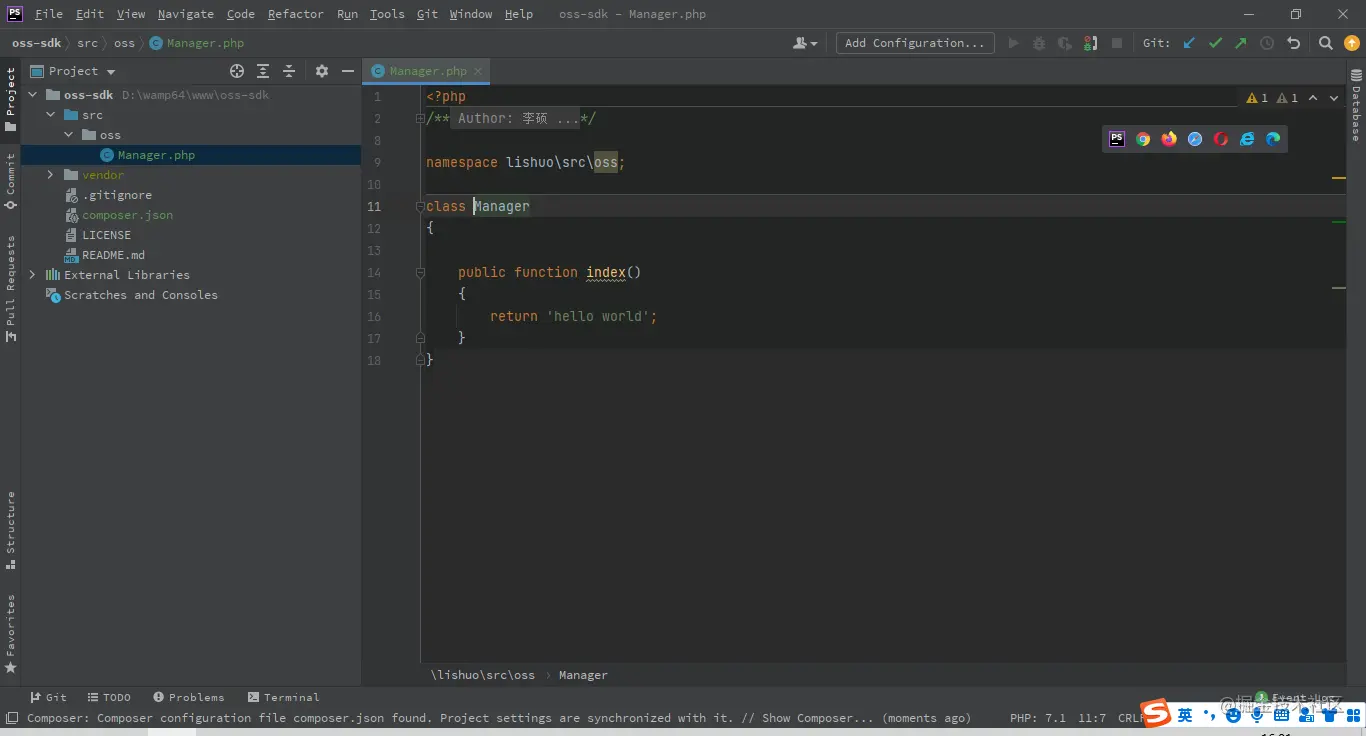Click the Git Rollback undo arrow

(1293, 43)
